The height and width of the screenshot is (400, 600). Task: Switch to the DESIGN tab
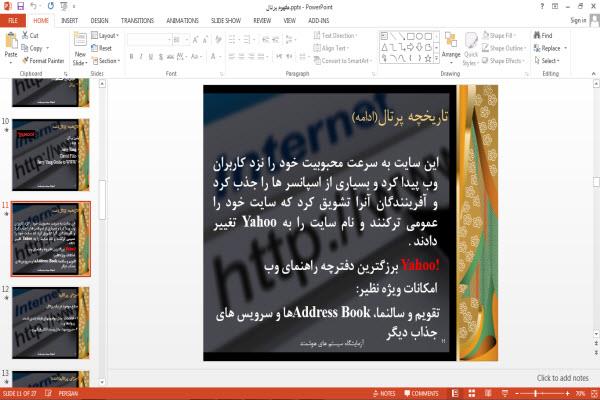coord(99,21)
